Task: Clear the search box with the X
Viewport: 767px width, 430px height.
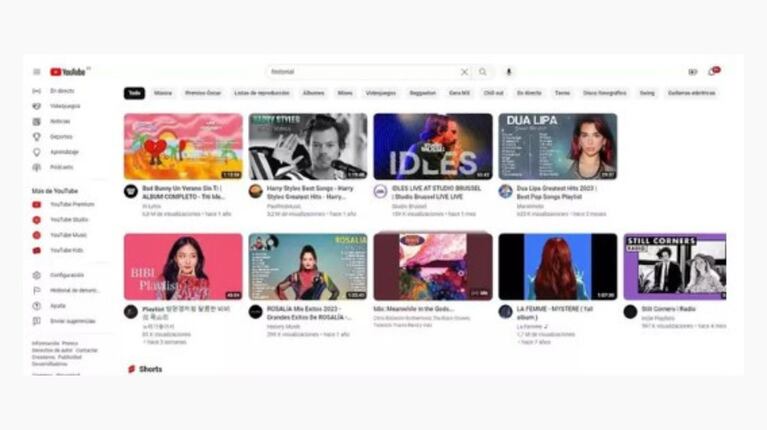Action: [464, 72]
